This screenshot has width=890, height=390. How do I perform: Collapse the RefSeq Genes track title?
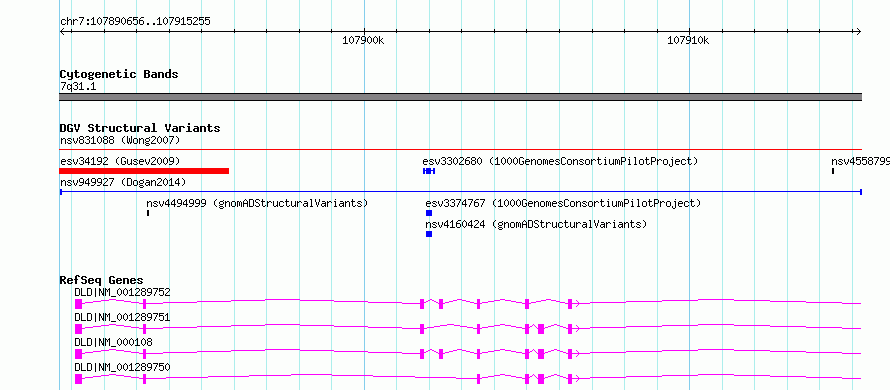point(102,280)
